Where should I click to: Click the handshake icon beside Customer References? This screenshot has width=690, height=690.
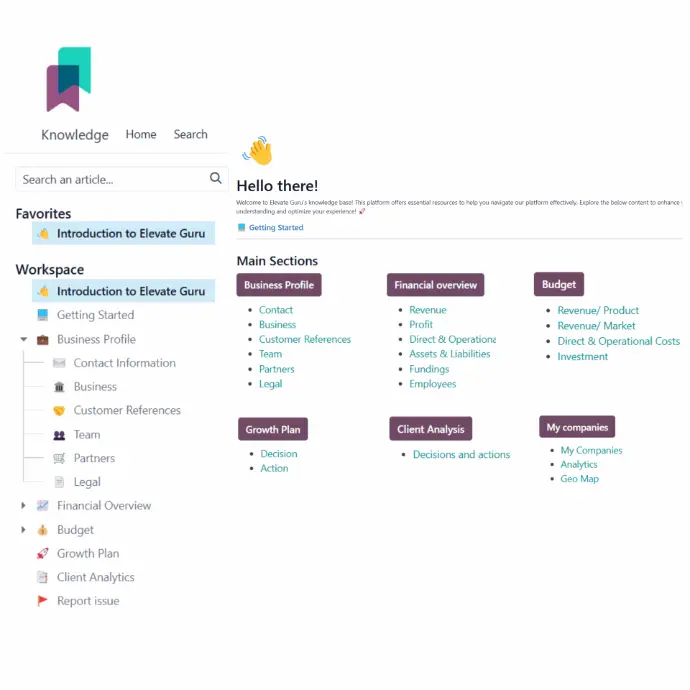tap(59, 411)
